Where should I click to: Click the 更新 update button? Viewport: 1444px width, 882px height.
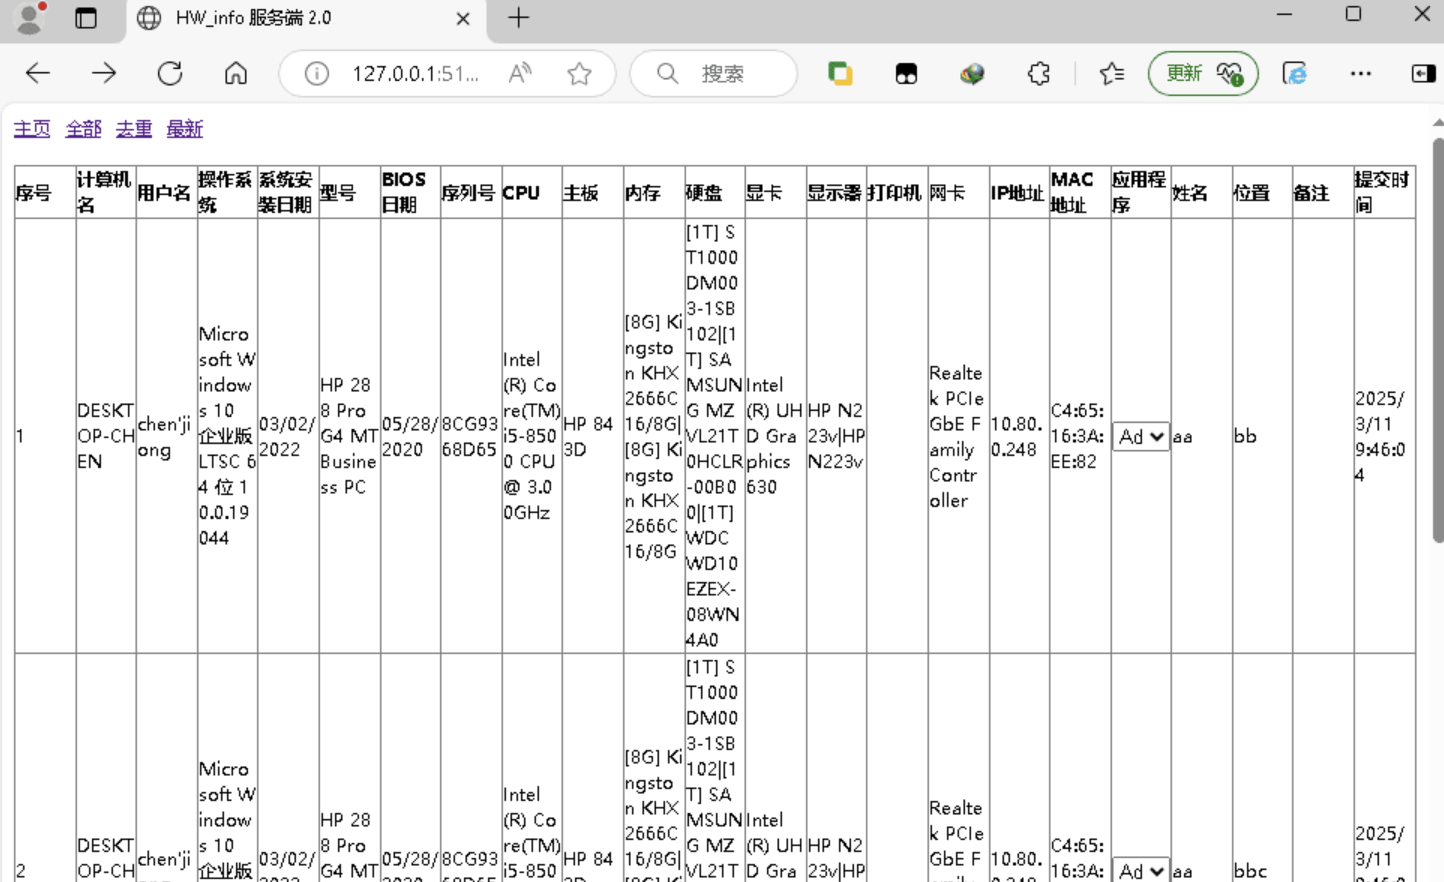coord(1203,73)
